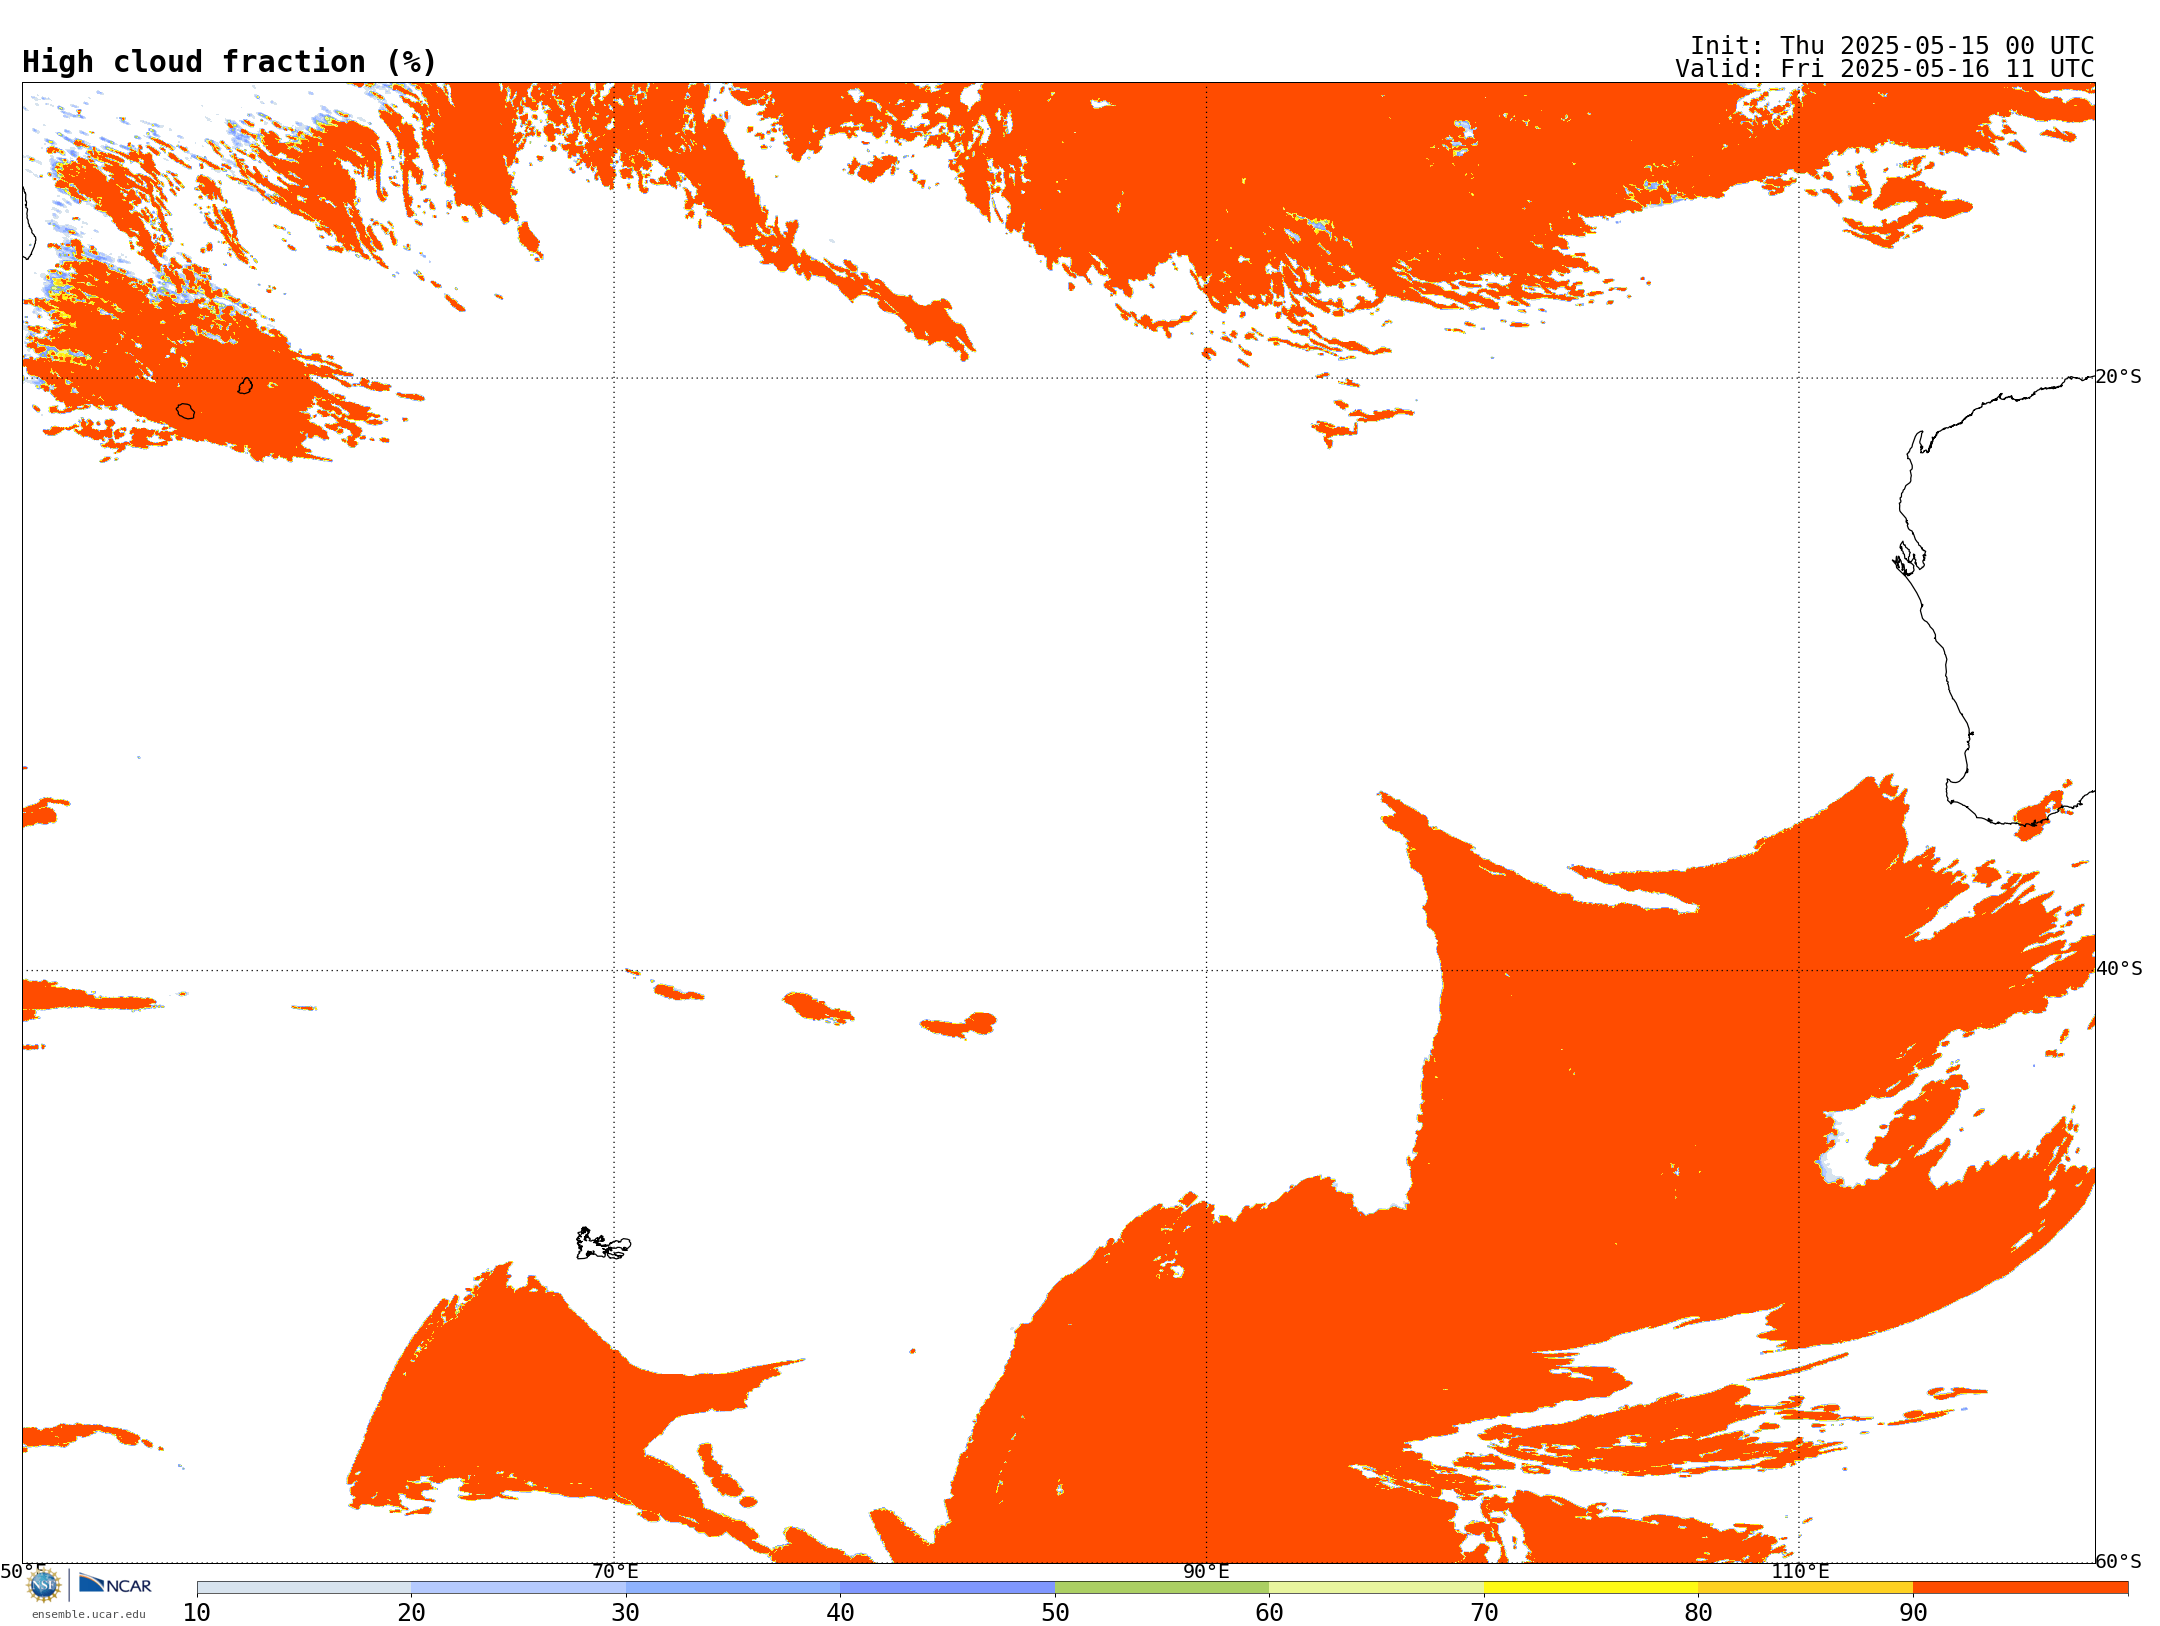The width and height of the screenshot is (2160, 1626).
Task: Click colorbar tick label 80
Action: [1698, 1613]
